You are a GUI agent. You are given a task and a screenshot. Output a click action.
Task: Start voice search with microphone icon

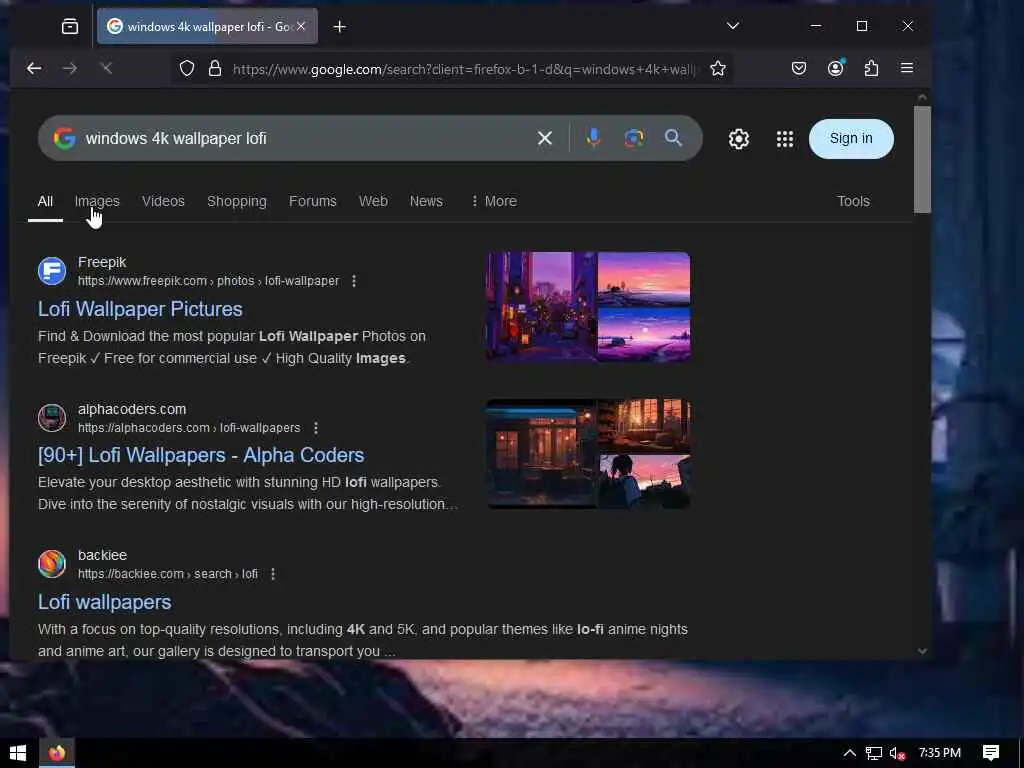click(x=593, y=138)
